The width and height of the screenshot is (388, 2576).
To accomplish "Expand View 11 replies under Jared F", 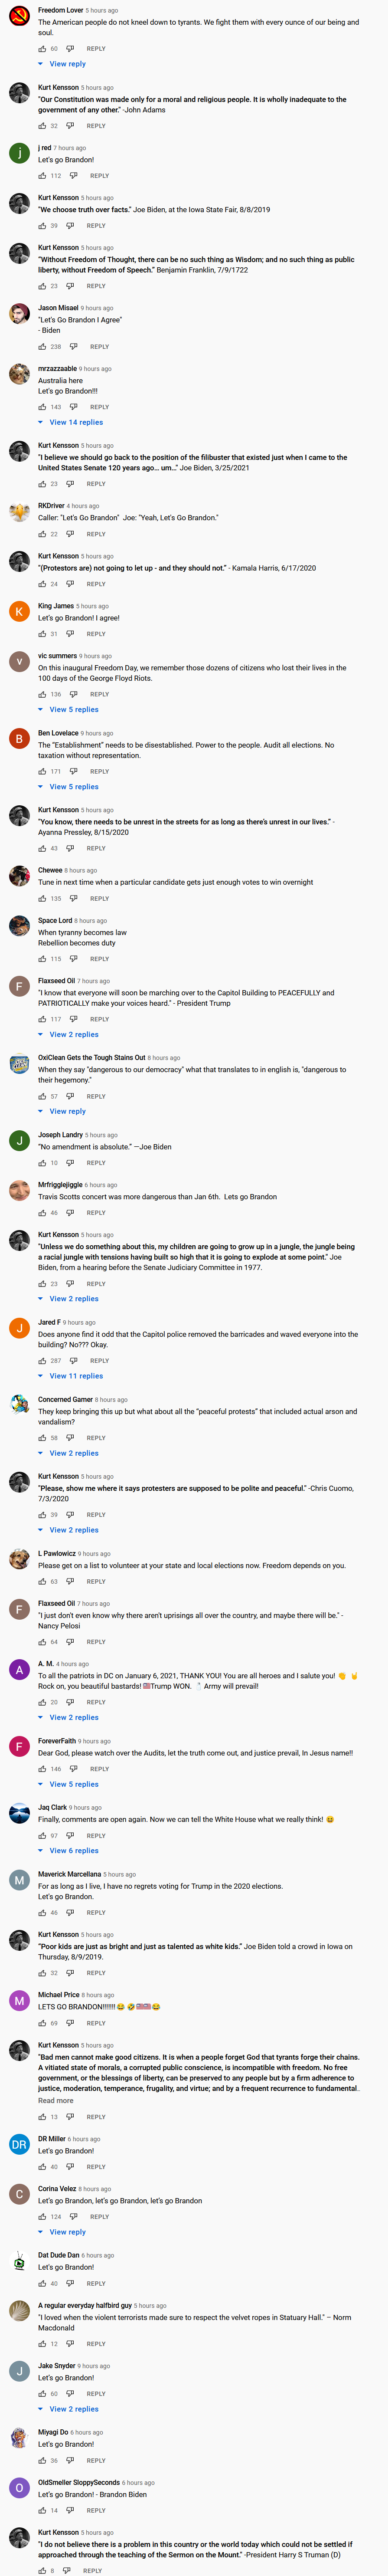I will point(76,1376).
